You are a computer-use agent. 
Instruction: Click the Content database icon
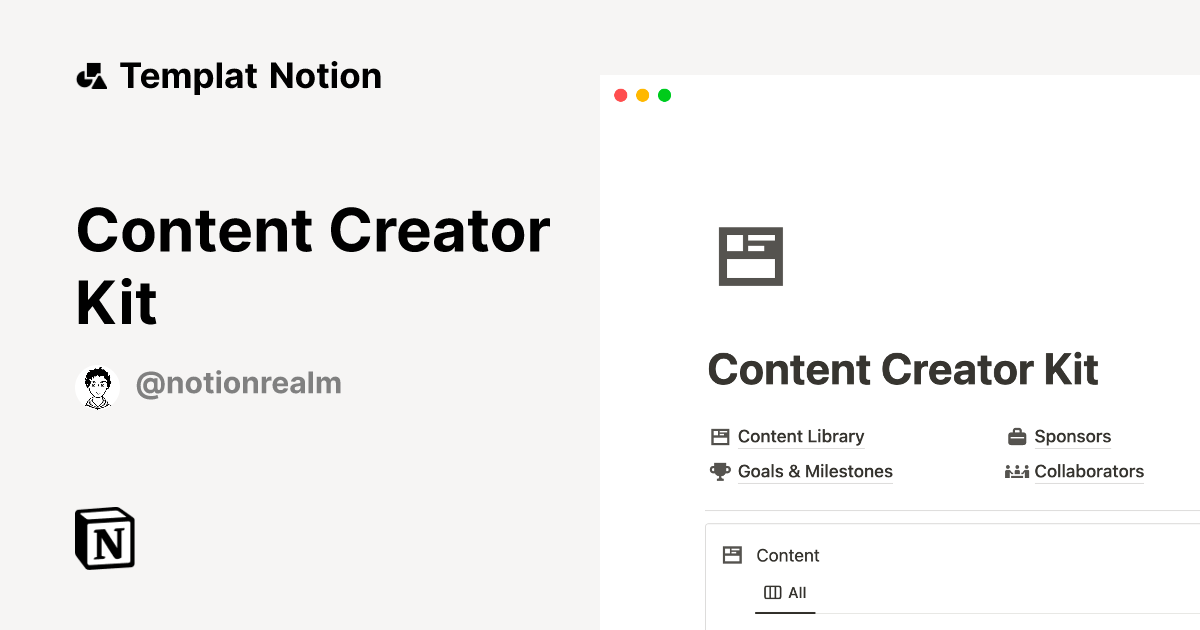(733, 555)
